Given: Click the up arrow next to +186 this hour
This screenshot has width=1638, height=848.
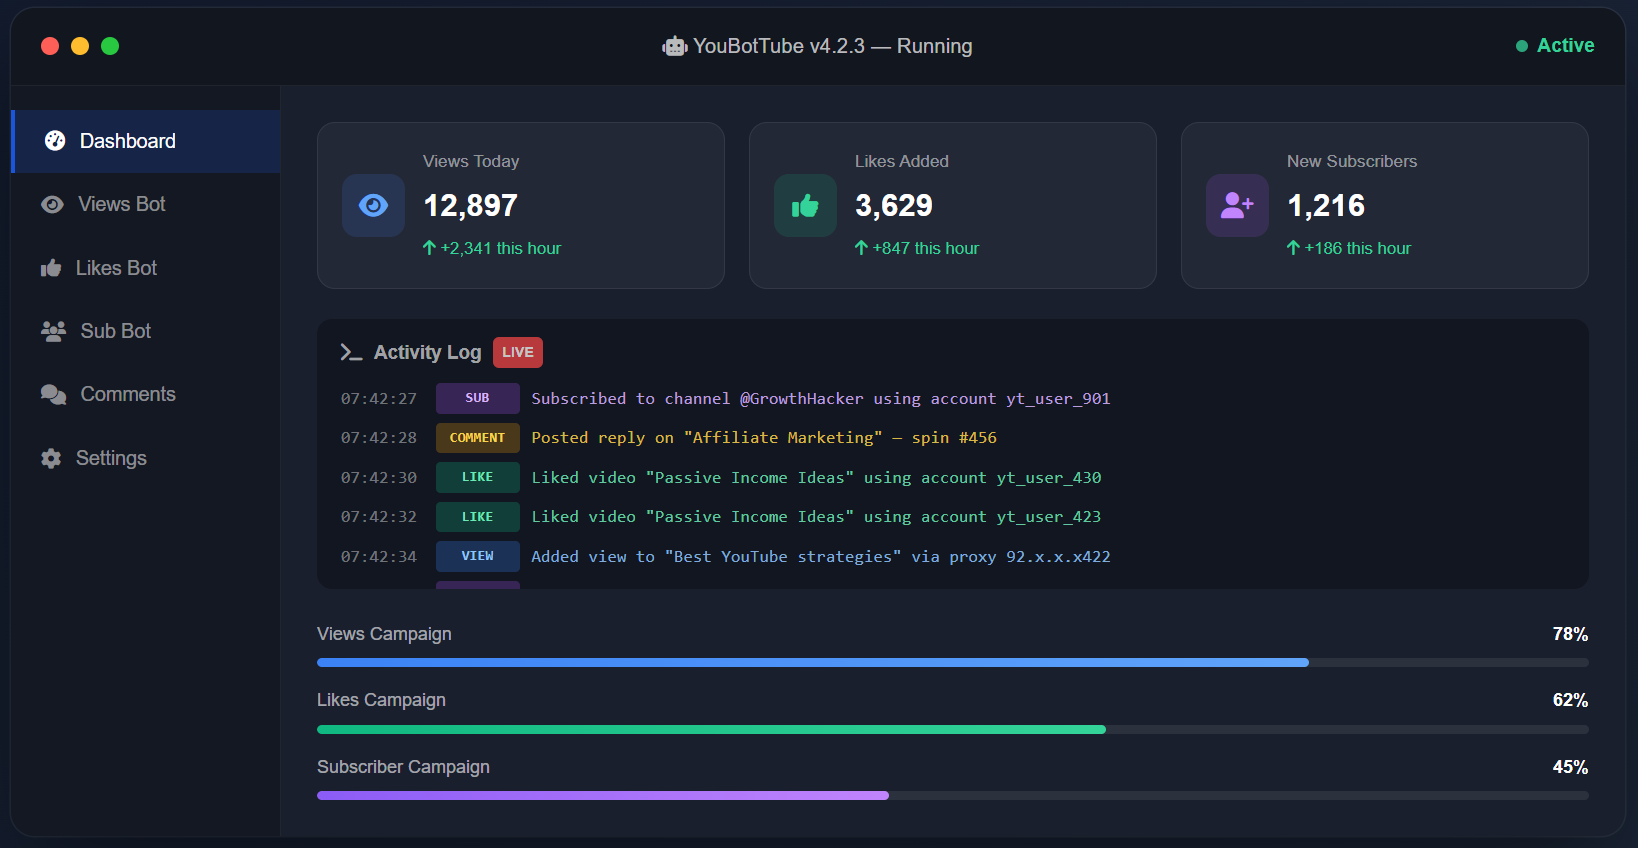Looking at the screenshot, I should (1293, 248).
